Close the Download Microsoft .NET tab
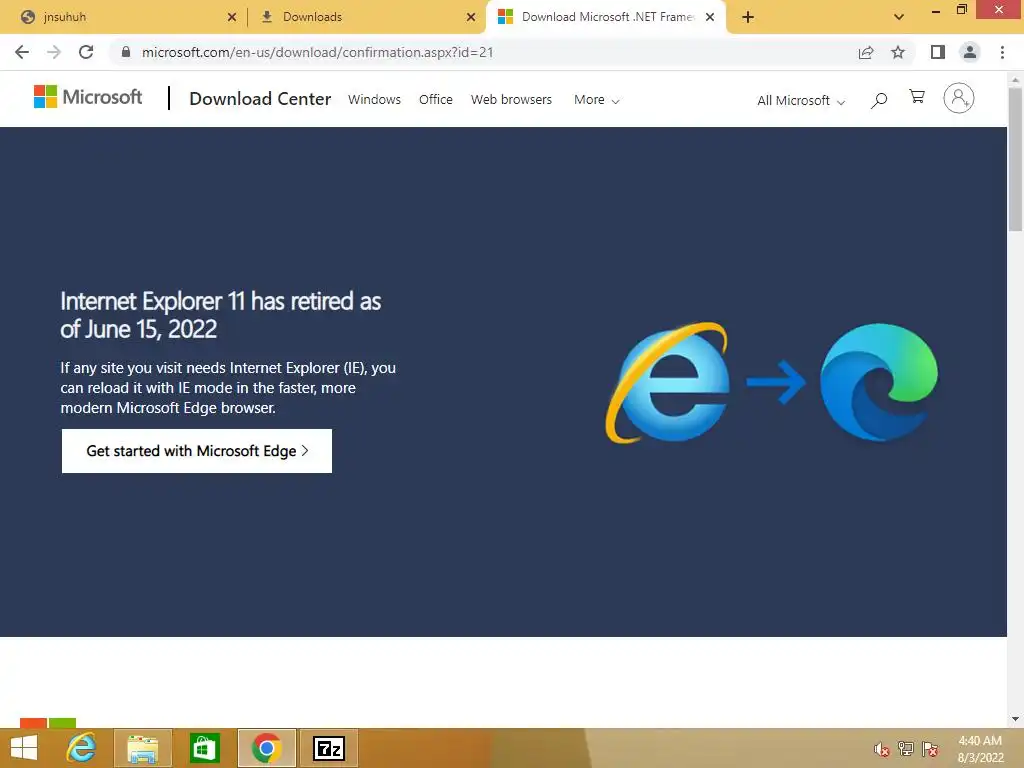The image size is (1024, 768). point(710,17)
